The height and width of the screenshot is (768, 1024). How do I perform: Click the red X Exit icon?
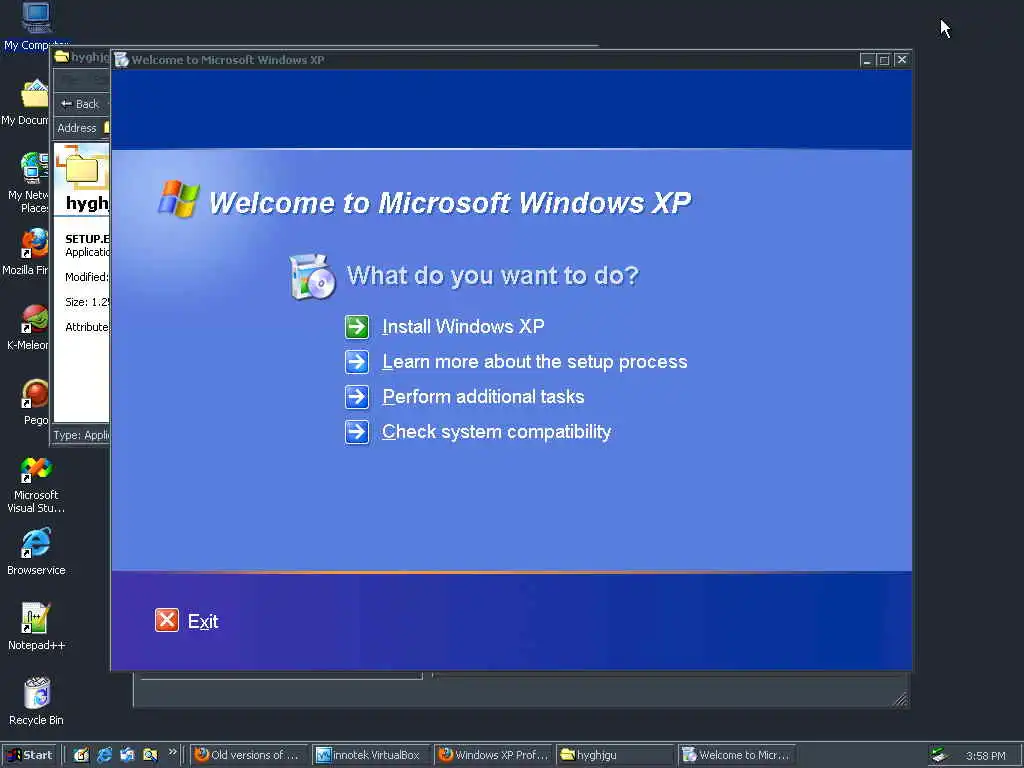point(167,620)
